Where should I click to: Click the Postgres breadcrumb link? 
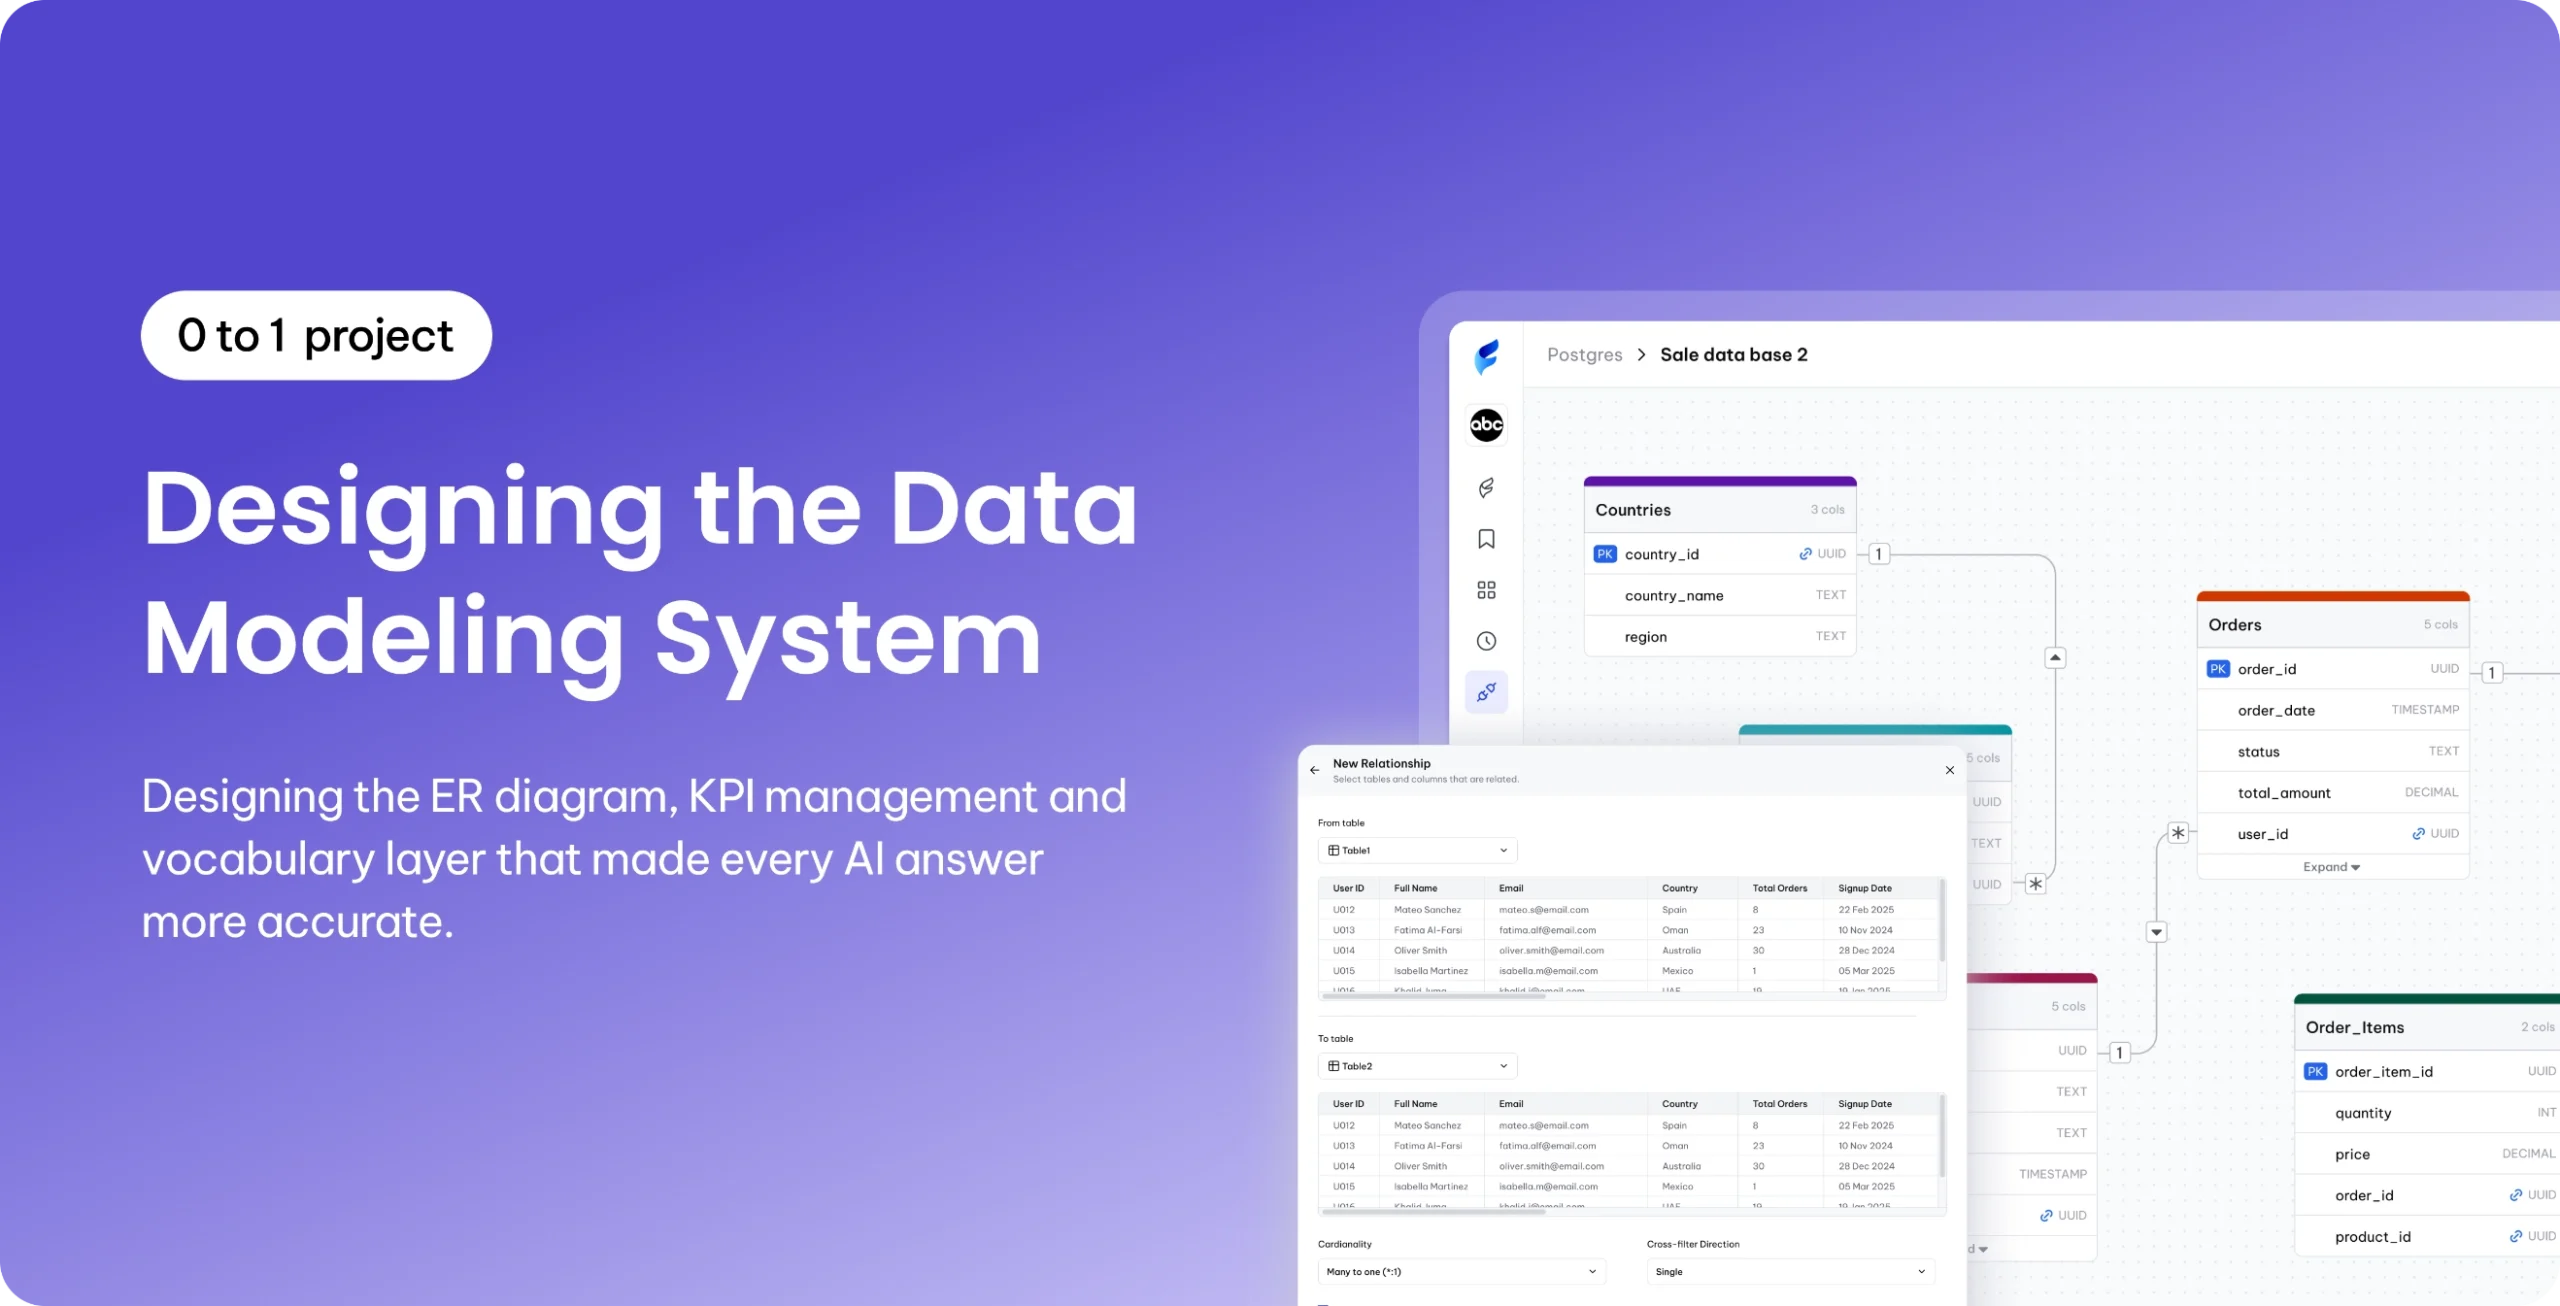coord(1584,355)
